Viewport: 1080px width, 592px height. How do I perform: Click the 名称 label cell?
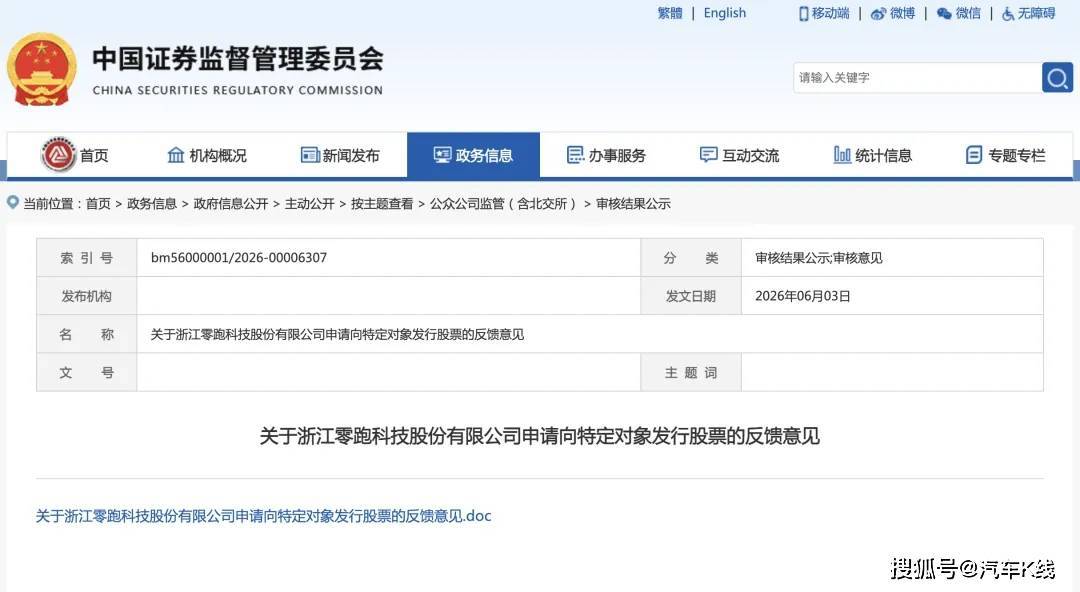pyautogui.click(x=87, y=334)
